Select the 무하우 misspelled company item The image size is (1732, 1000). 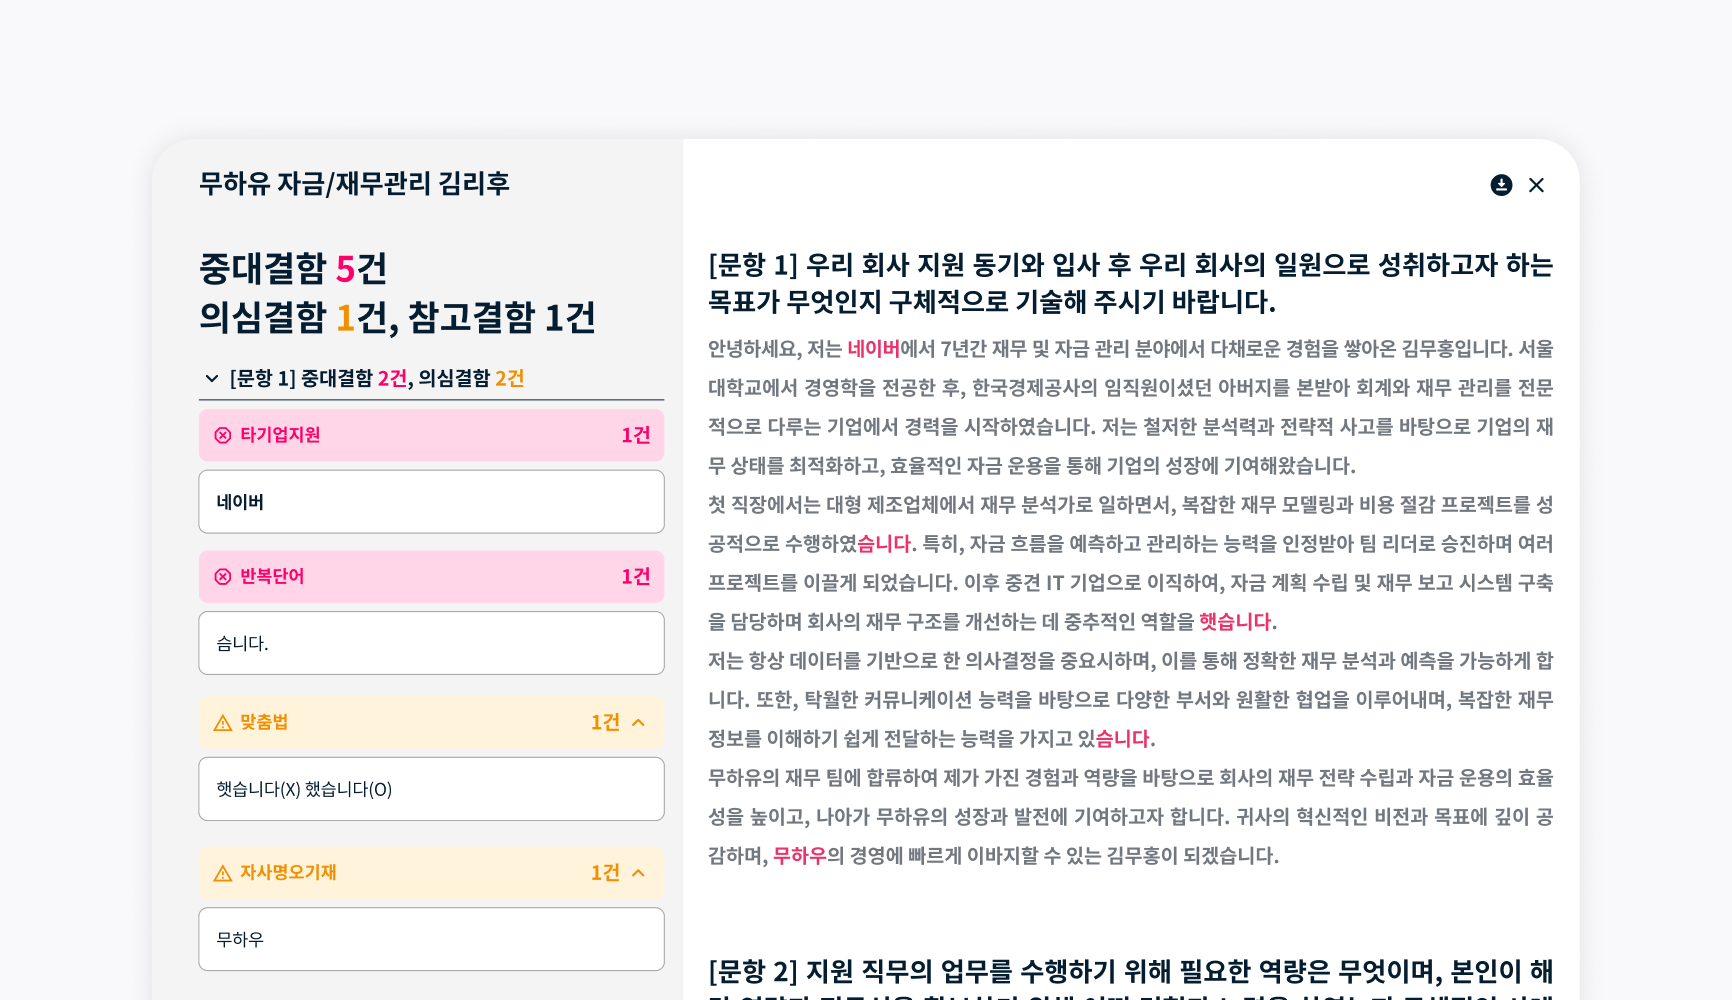click(430, 939)
